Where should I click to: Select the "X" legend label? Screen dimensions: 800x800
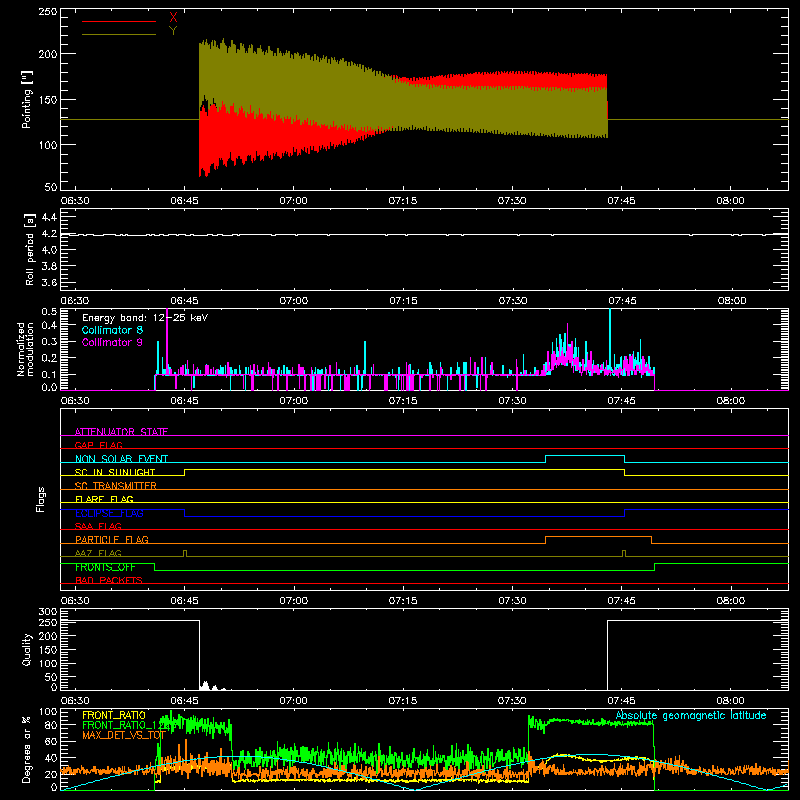(173, 18)
